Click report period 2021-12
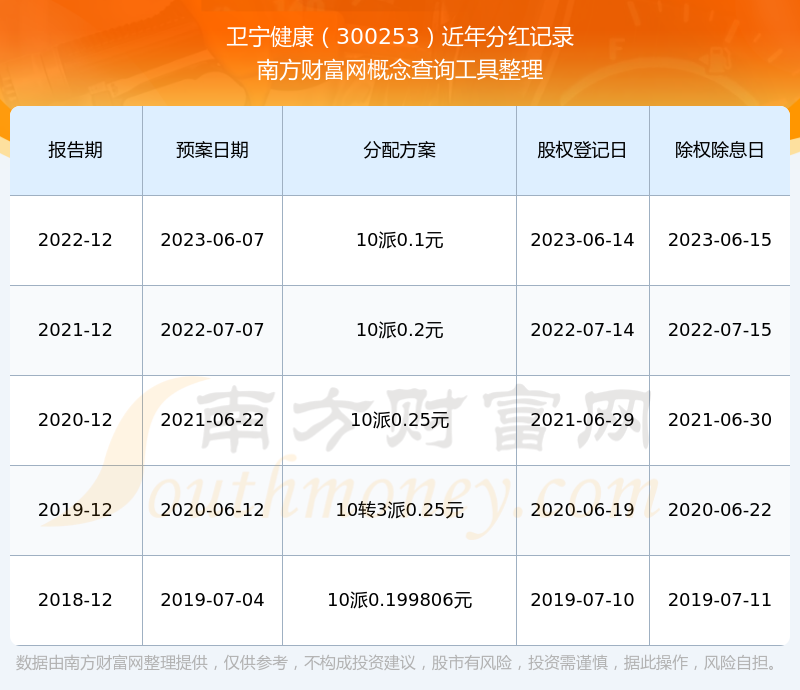800x690 pixels. (x=76, y=330)
